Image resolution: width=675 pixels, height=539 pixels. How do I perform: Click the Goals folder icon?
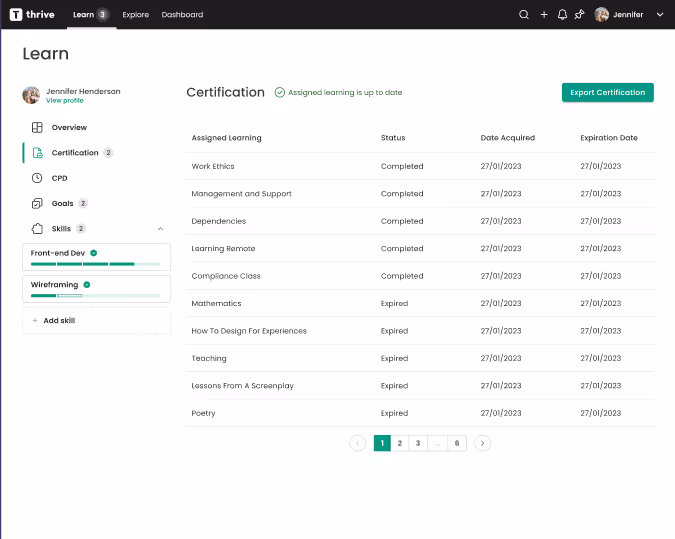(37, 203)
